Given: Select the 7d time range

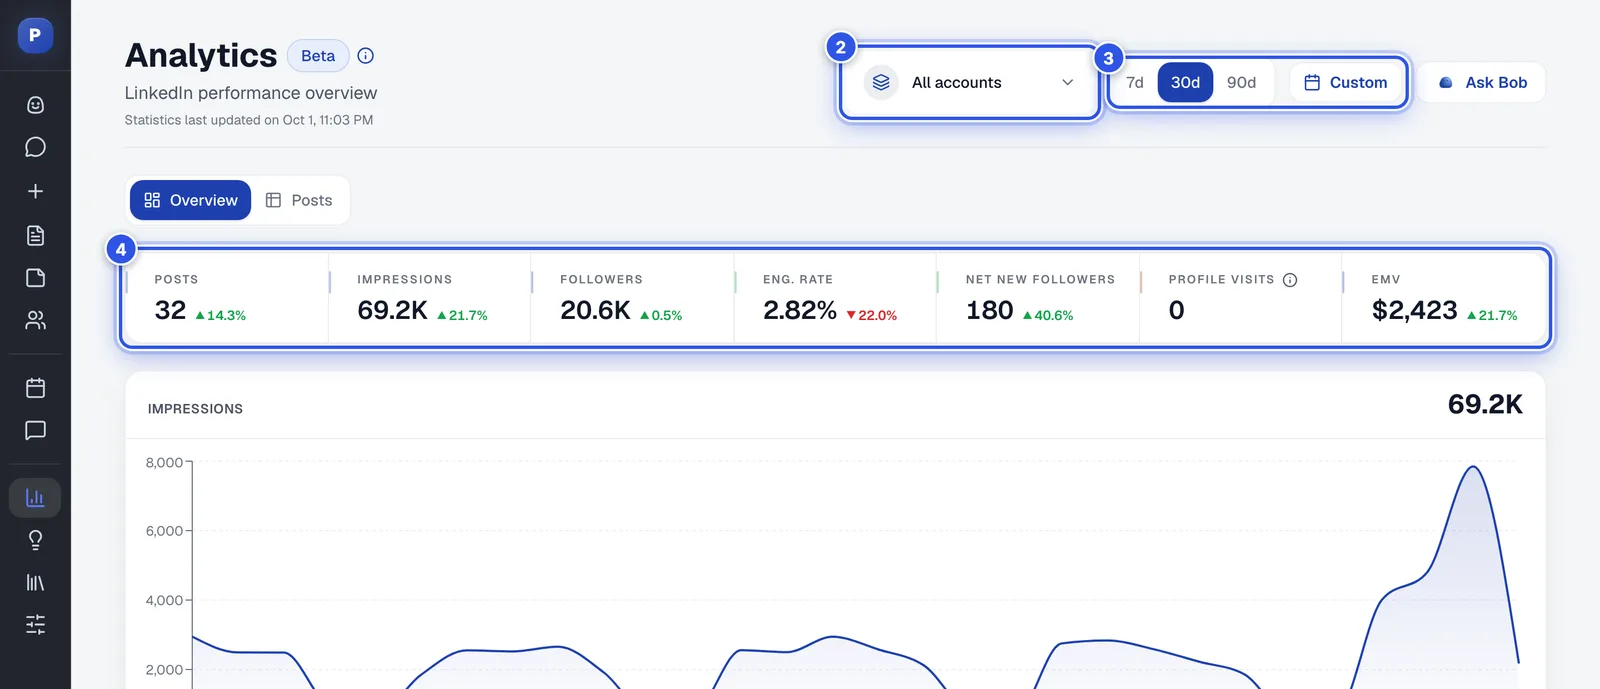Looking at the screenshot, I should (1135, 82).
